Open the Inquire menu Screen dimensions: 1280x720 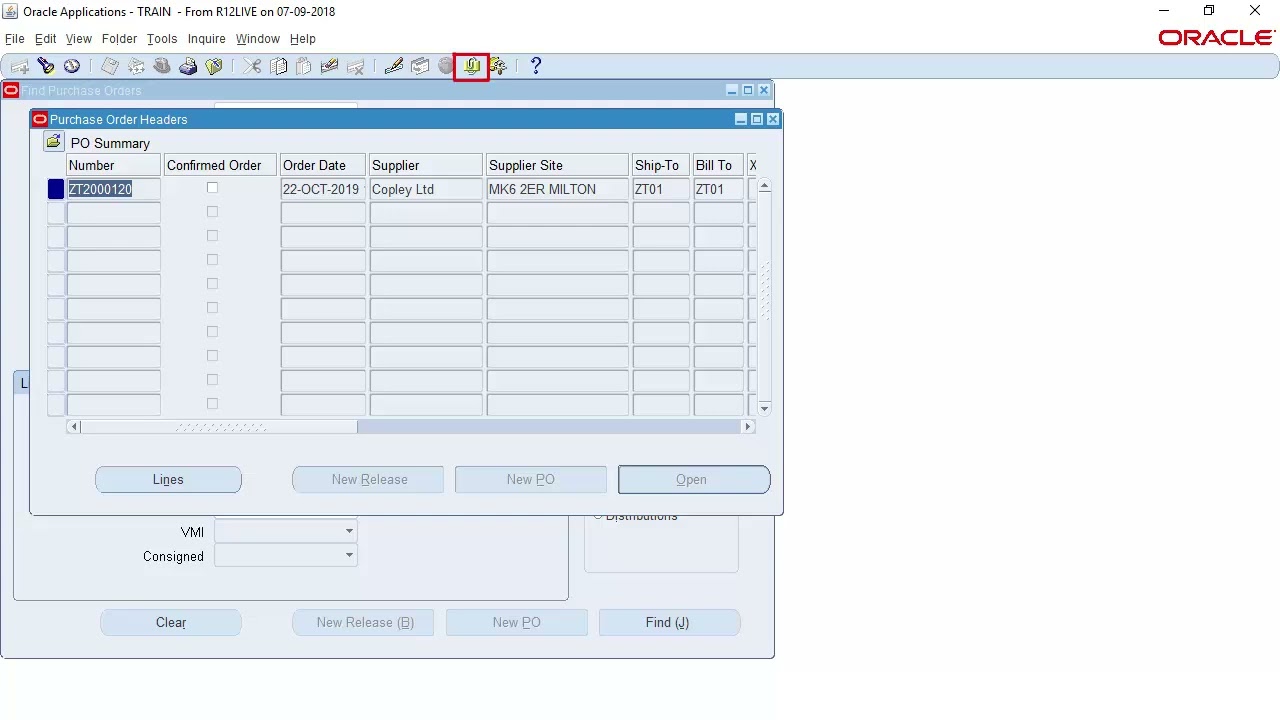point(207,39)
